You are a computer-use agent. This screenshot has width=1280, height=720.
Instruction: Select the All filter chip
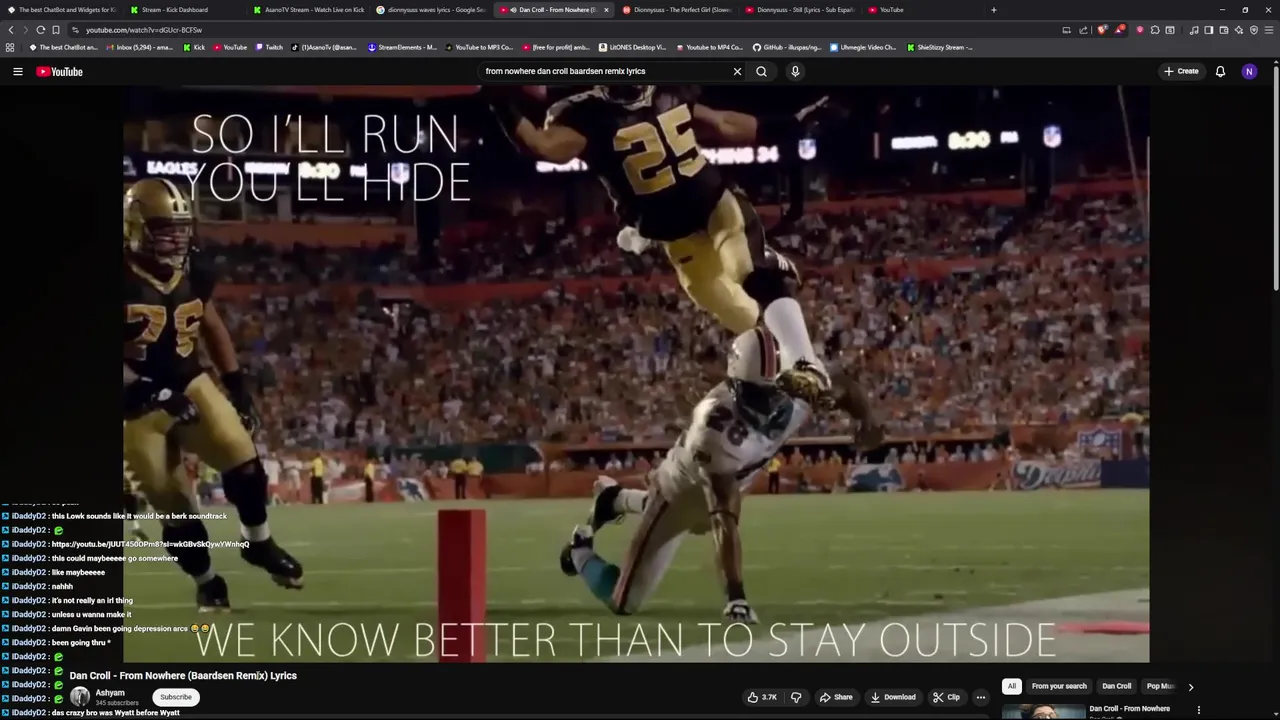click(x=1012, y=686)
